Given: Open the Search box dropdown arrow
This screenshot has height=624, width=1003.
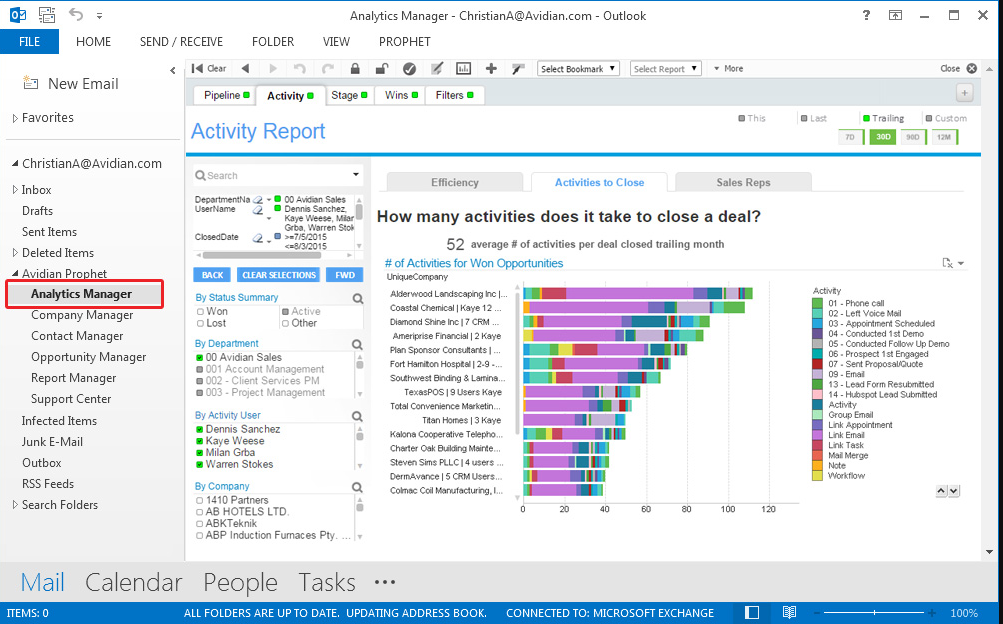Looking at the screenshot, I should click(x=356, y=175).
